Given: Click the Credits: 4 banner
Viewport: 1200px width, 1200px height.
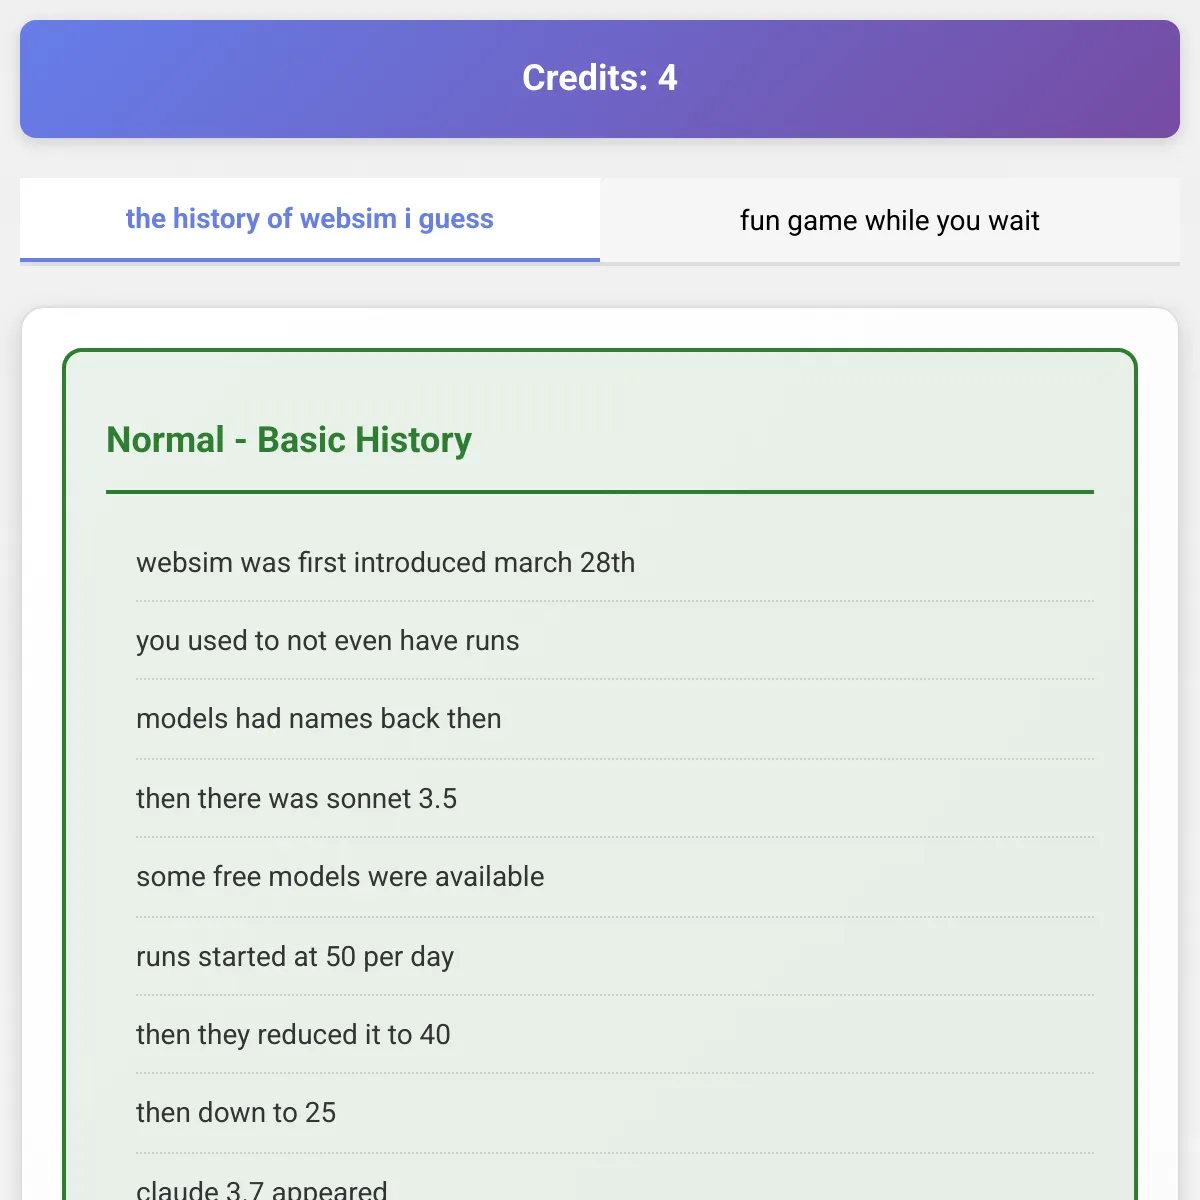Looking at the screenshot, I should coord(600,79).
